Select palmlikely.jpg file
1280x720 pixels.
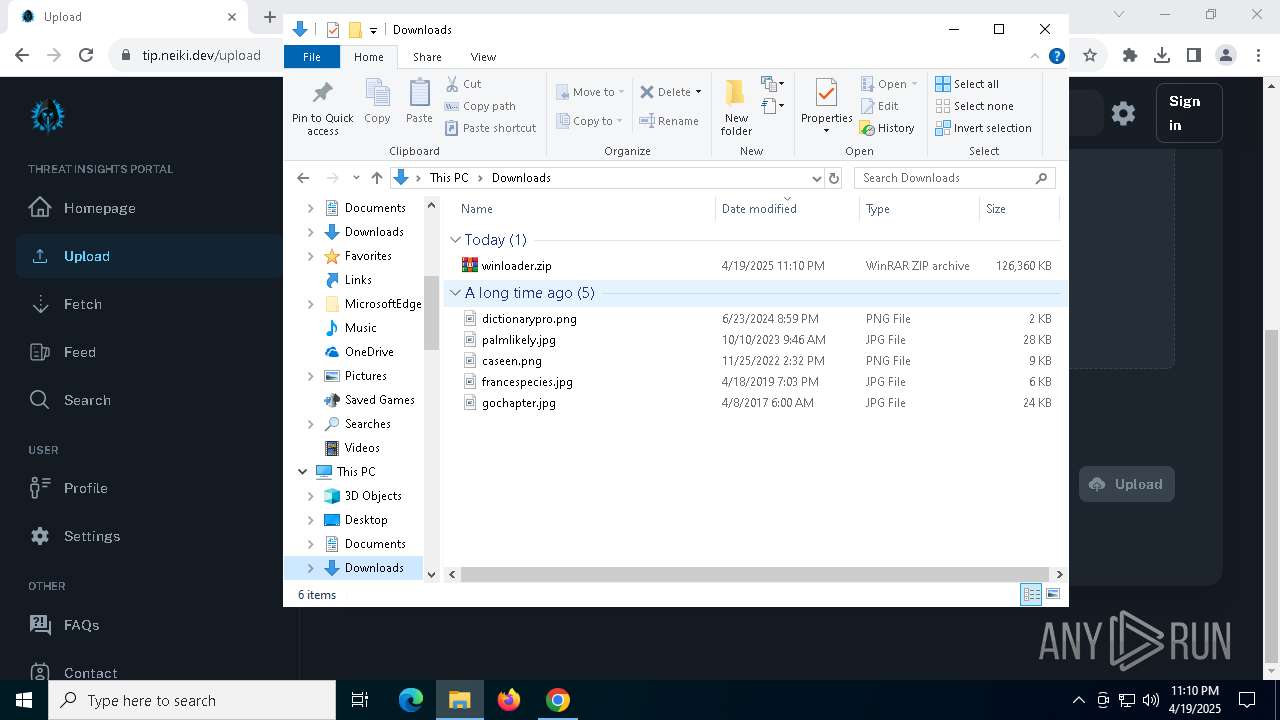pos(518,340)
